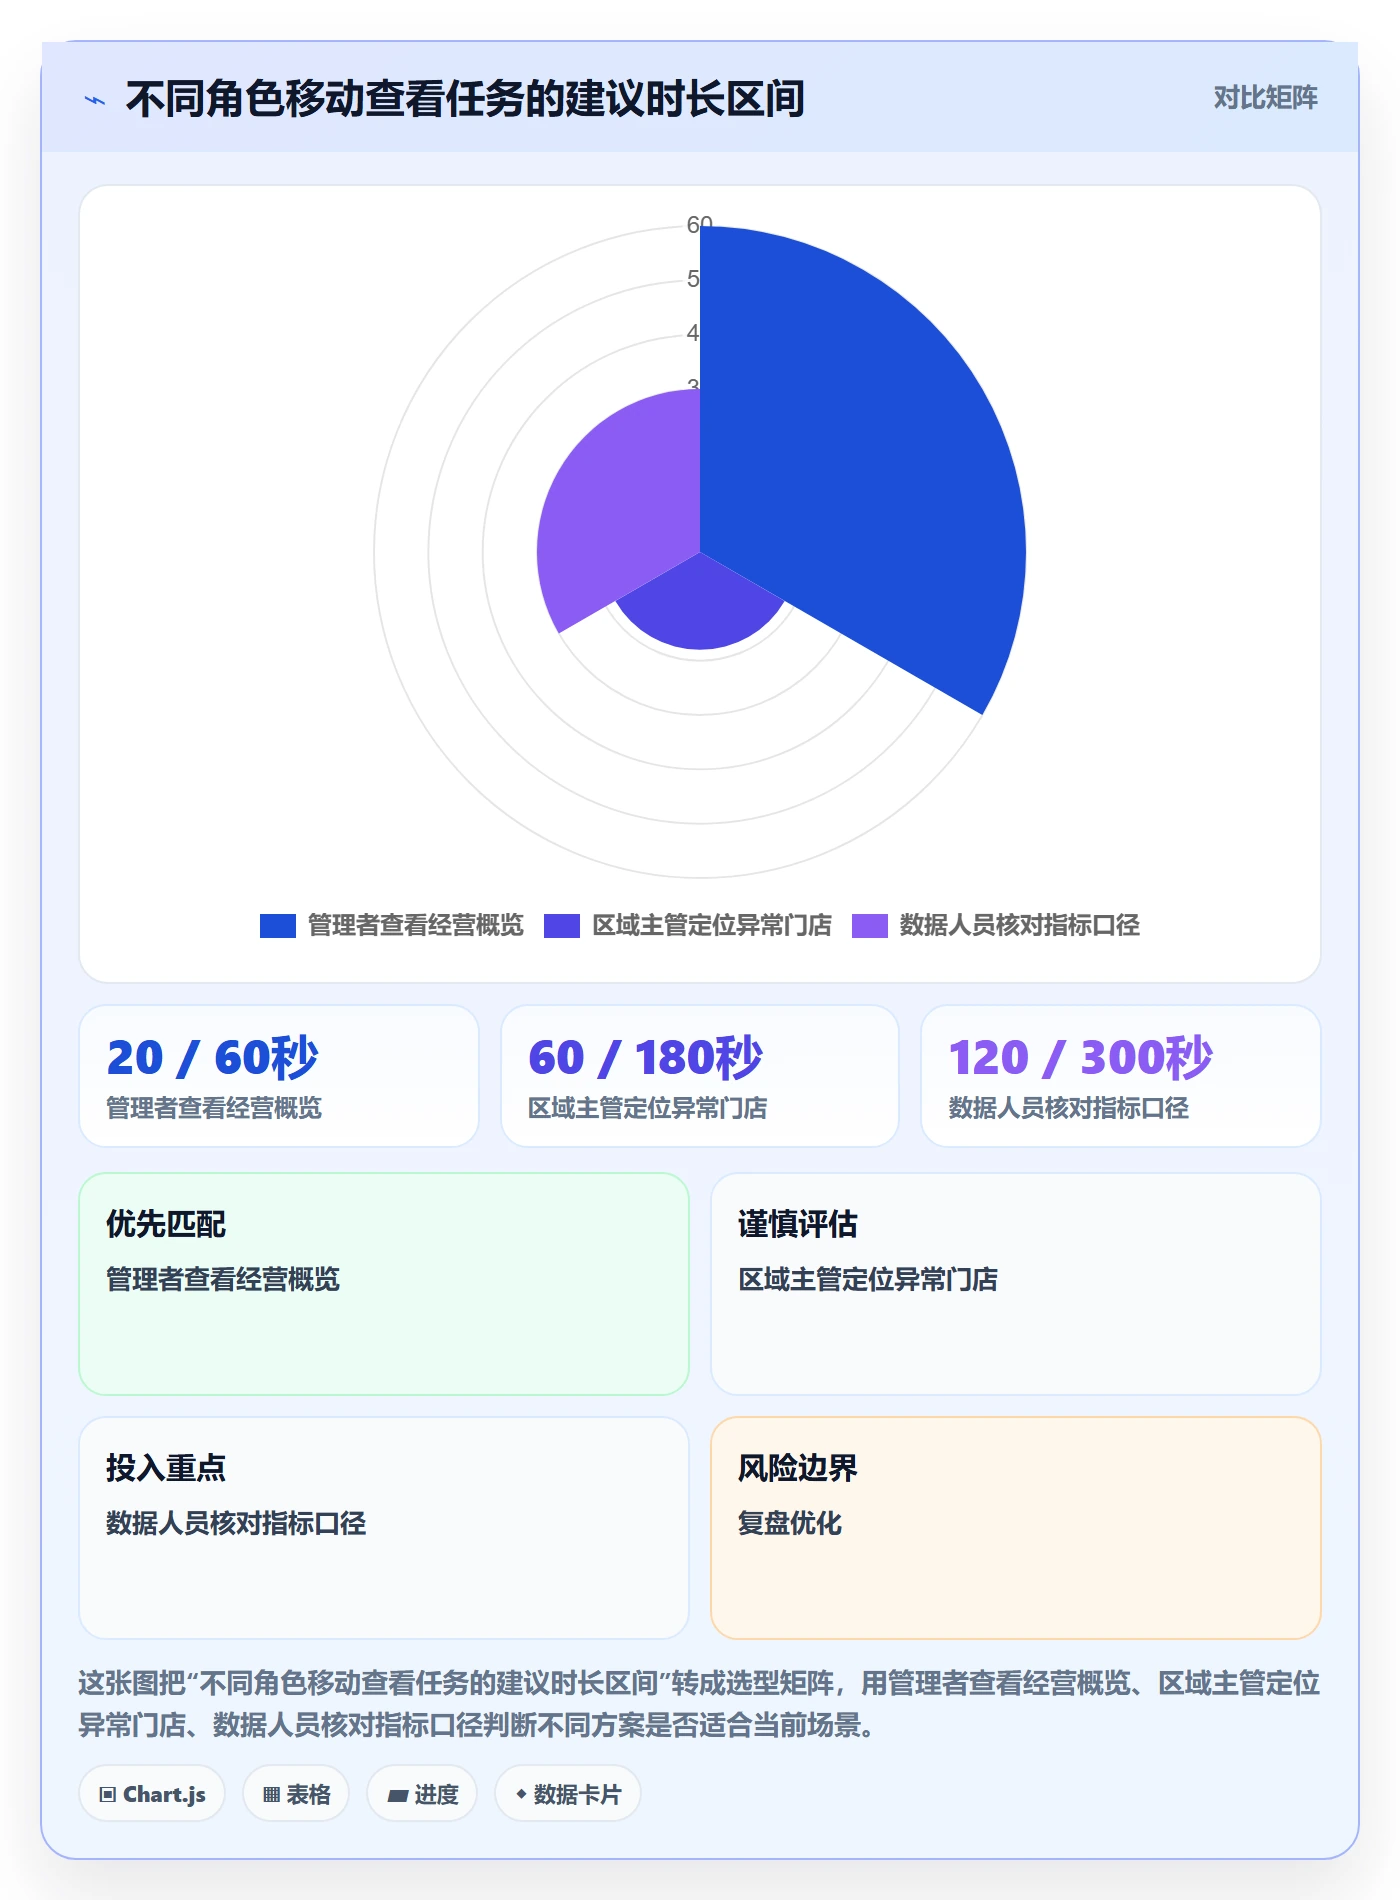Click the Chart.js tag
The image size is (1400, 1900).
152,1794
